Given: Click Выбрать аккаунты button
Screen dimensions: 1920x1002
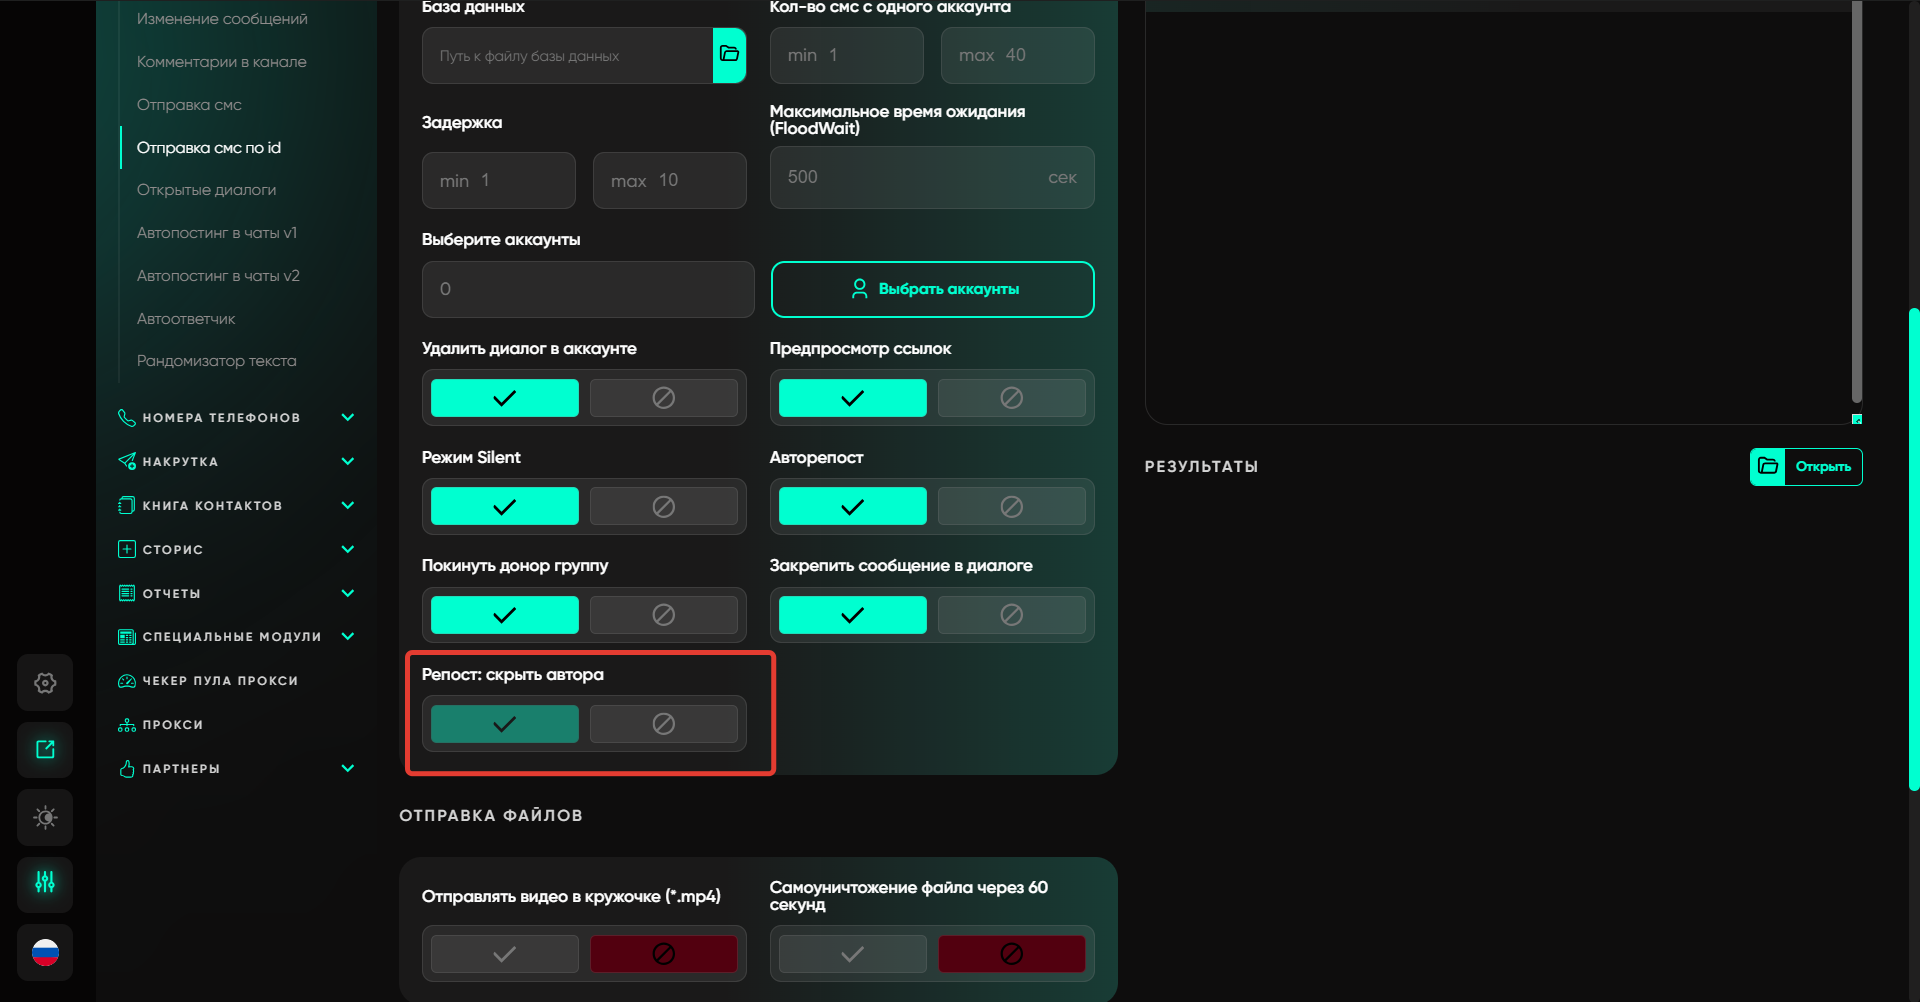Looking at the screenshot, I should 932,289.
